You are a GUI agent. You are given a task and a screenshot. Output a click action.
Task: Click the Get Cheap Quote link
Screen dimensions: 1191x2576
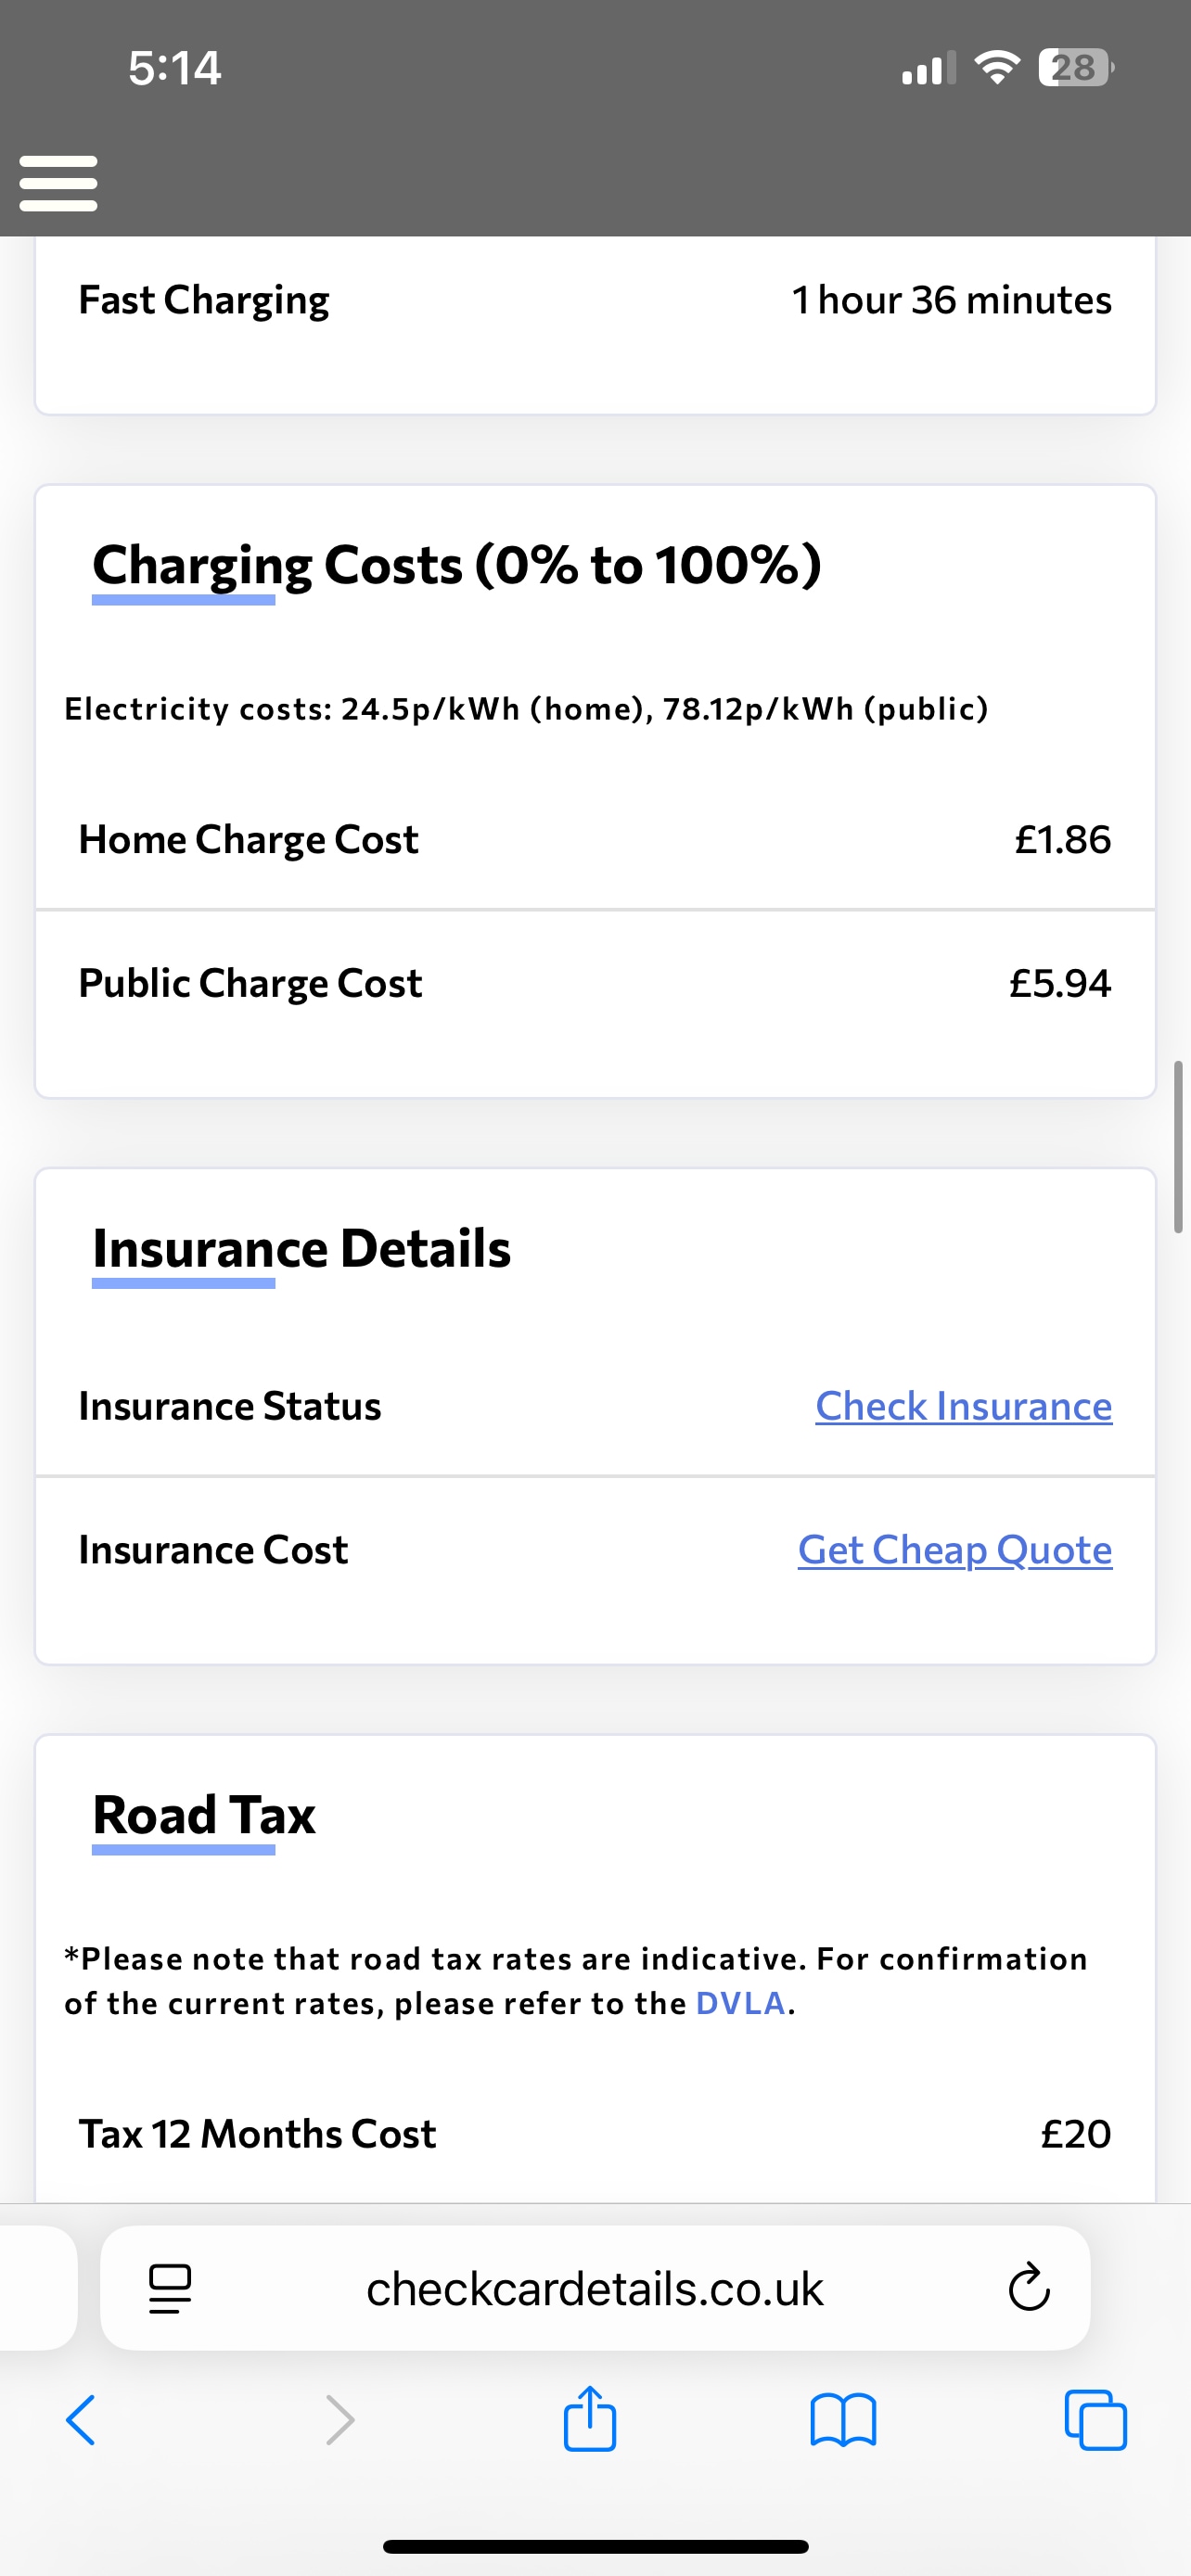tap(954, 1550)
